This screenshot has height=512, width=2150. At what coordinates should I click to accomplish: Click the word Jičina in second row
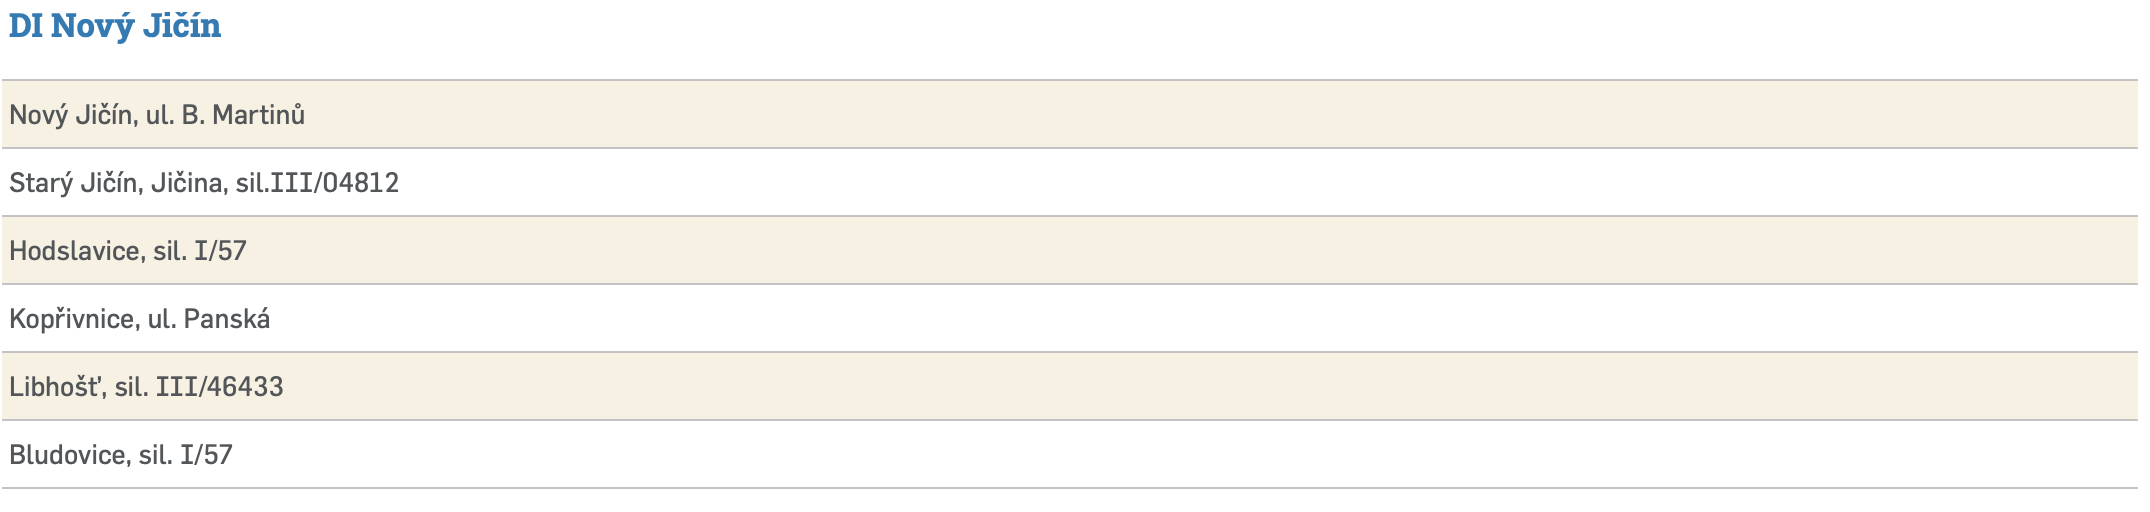click(187, 183)
